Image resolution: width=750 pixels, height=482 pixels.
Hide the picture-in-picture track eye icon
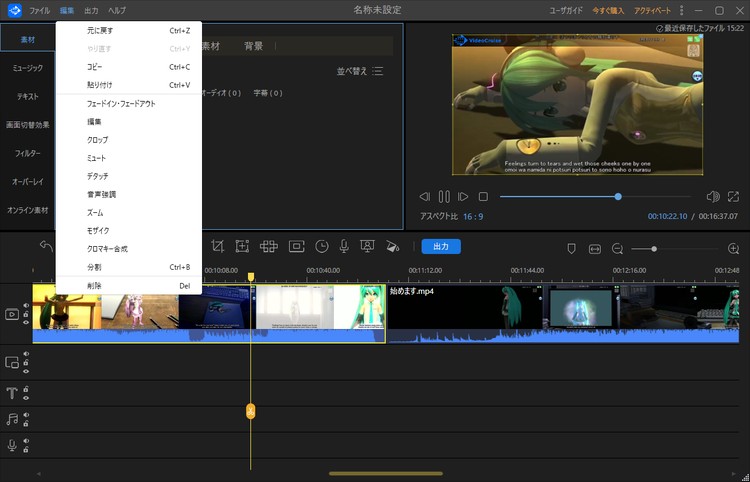(x=26, y=371)
